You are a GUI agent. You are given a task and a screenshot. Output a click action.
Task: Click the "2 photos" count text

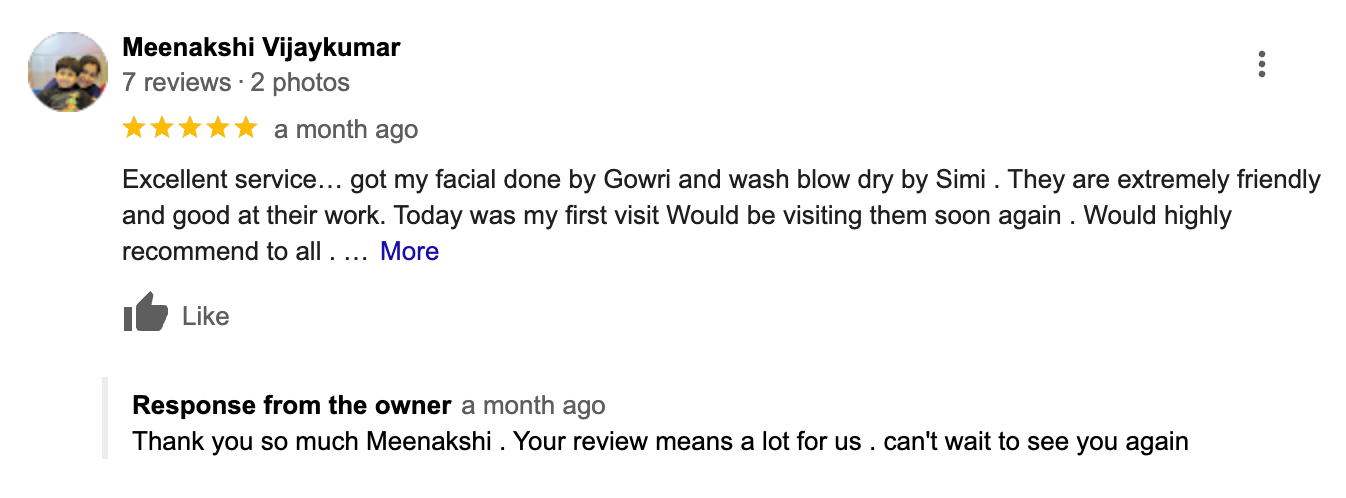pos(300,82)
